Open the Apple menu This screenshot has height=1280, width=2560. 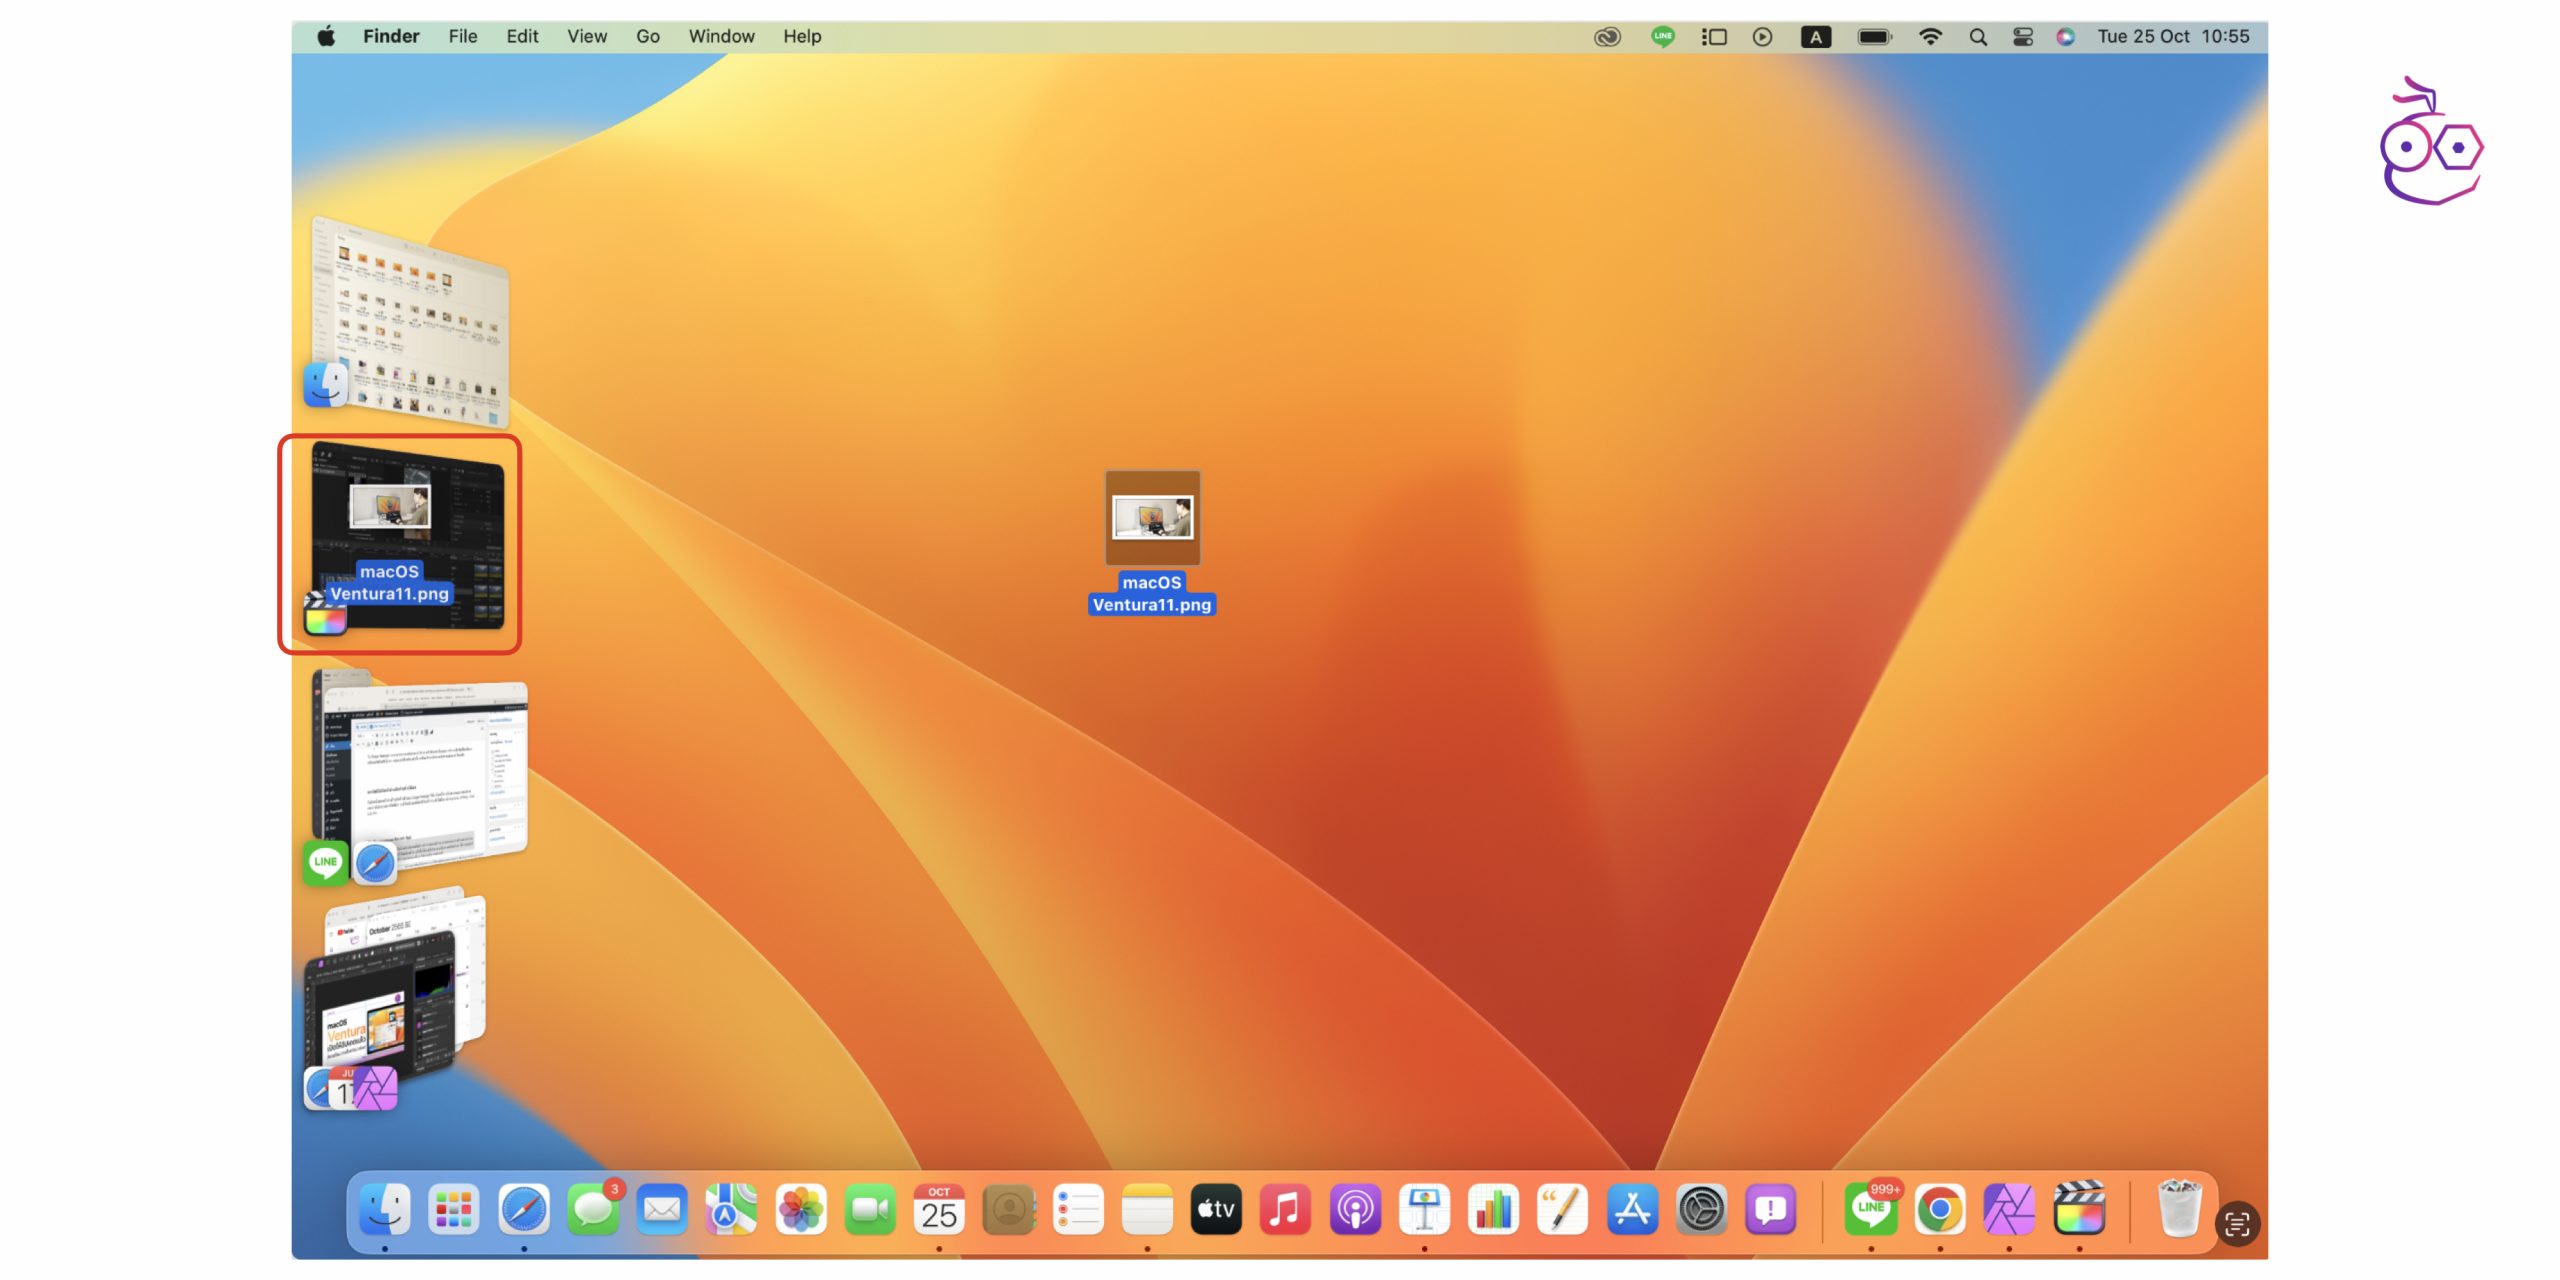click(326, 37)
